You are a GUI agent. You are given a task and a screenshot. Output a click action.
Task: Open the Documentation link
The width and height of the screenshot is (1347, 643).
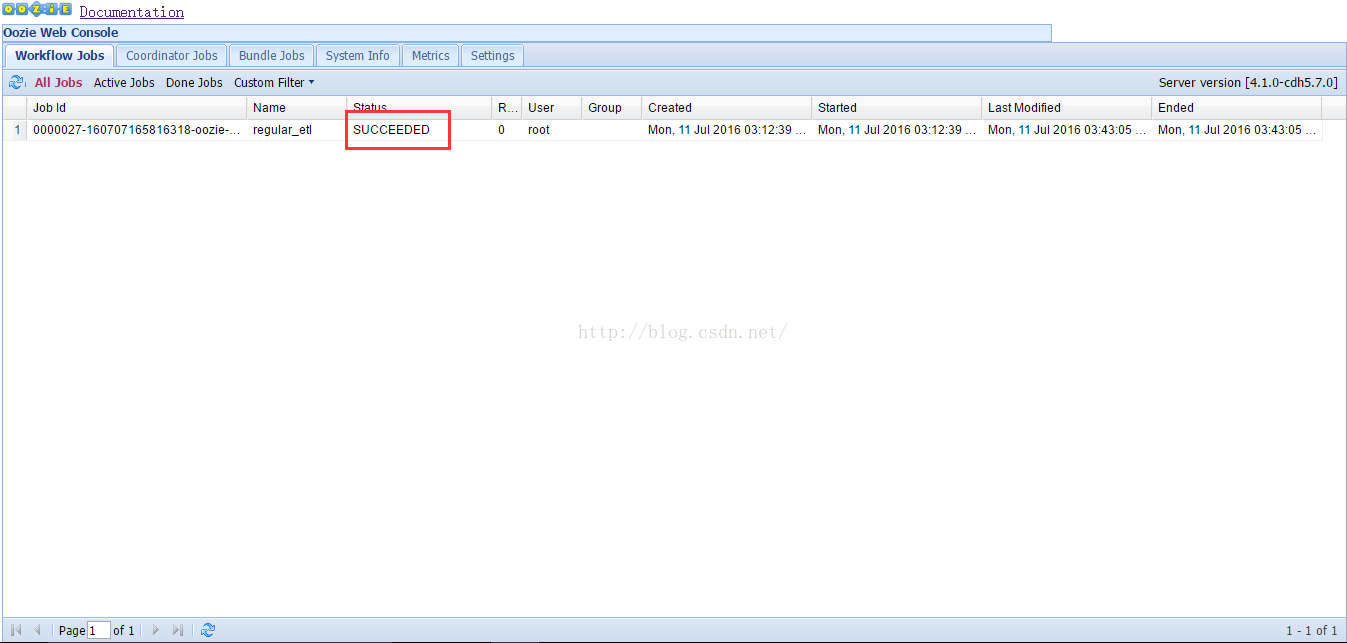[x=132, y=12]
